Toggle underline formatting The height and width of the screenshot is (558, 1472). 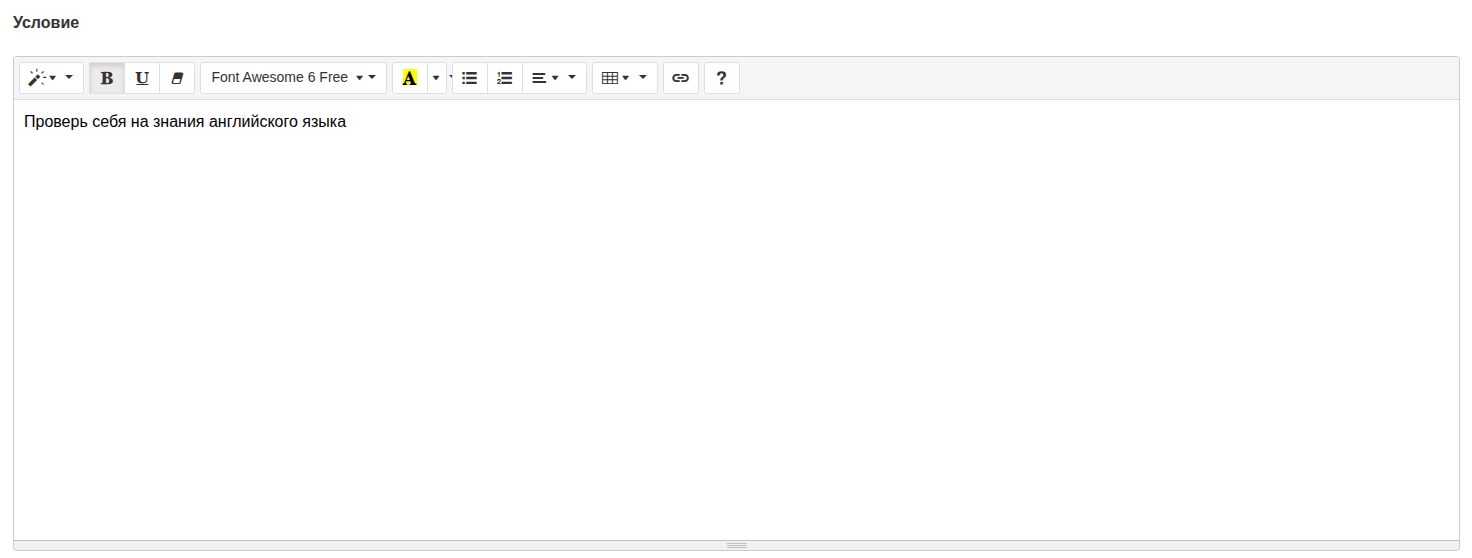142,78
